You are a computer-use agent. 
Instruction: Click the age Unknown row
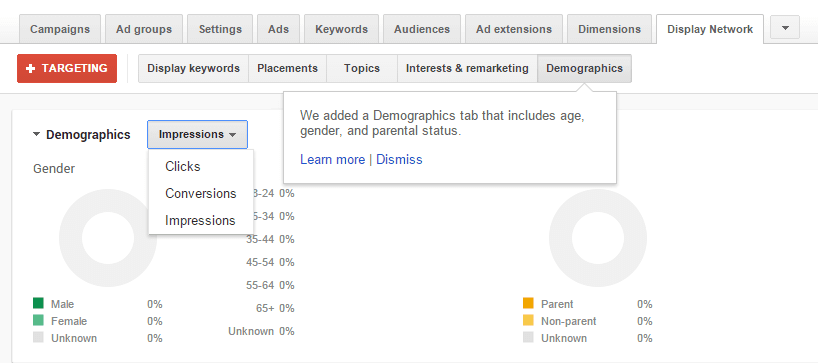click(x=261, y=331)
